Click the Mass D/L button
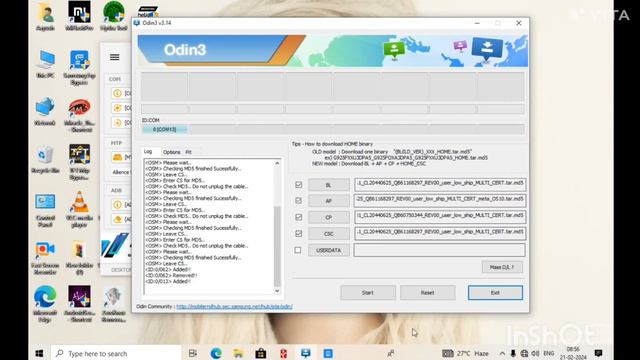640x360 pixels. point(502,267)
